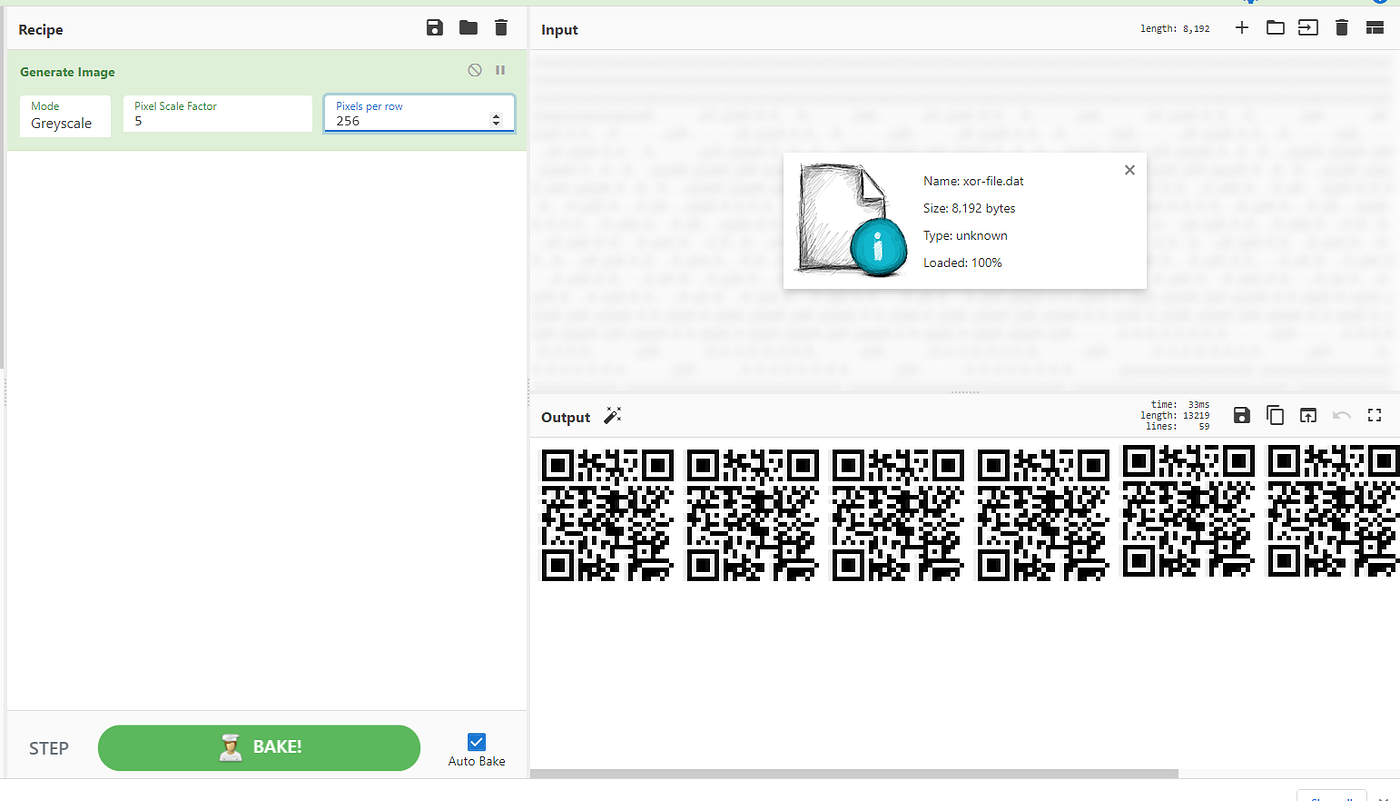The image size is (1400, 801).
Task: Edit the Pixel Scale Factor field
Action: click(218, 114)
